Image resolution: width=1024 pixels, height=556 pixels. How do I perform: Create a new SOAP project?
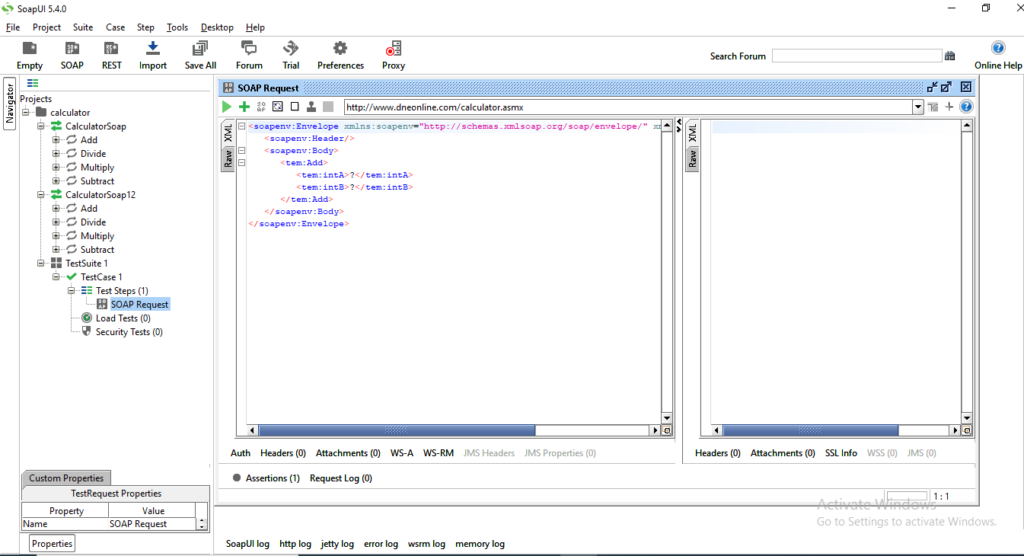click(72, 49)
